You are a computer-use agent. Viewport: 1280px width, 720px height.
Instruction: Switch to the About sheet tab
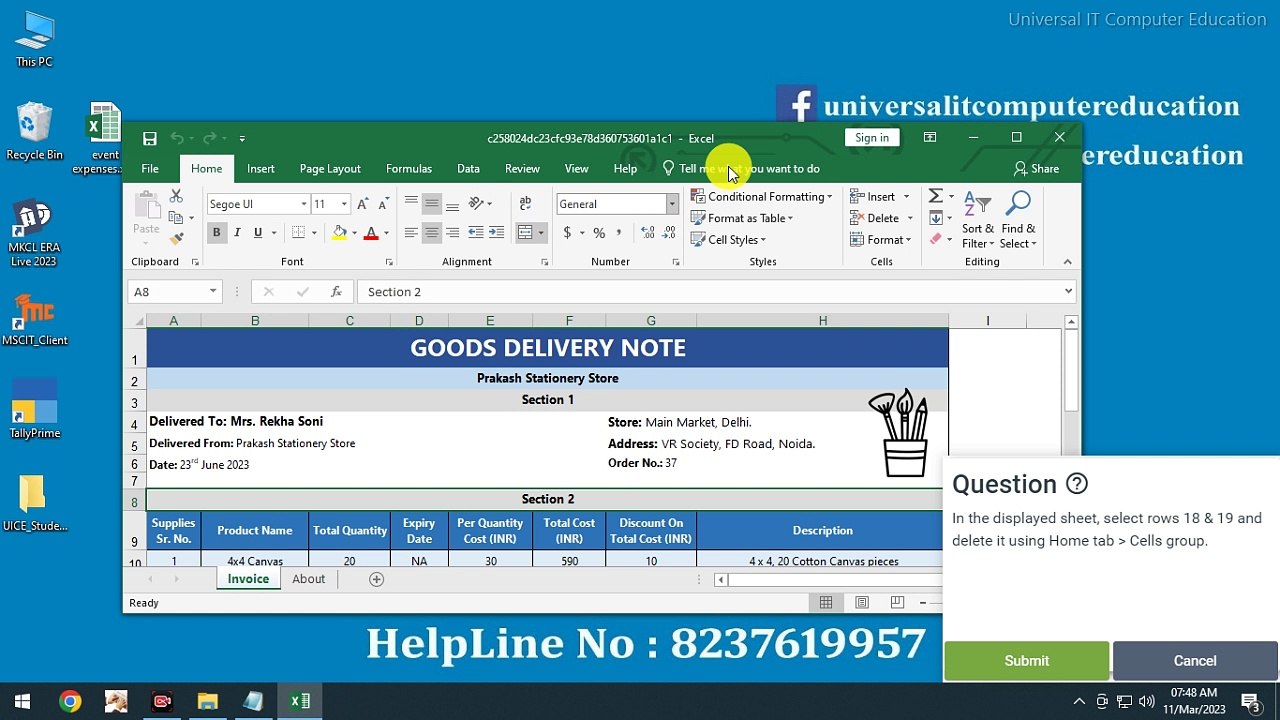coord(308,580)
